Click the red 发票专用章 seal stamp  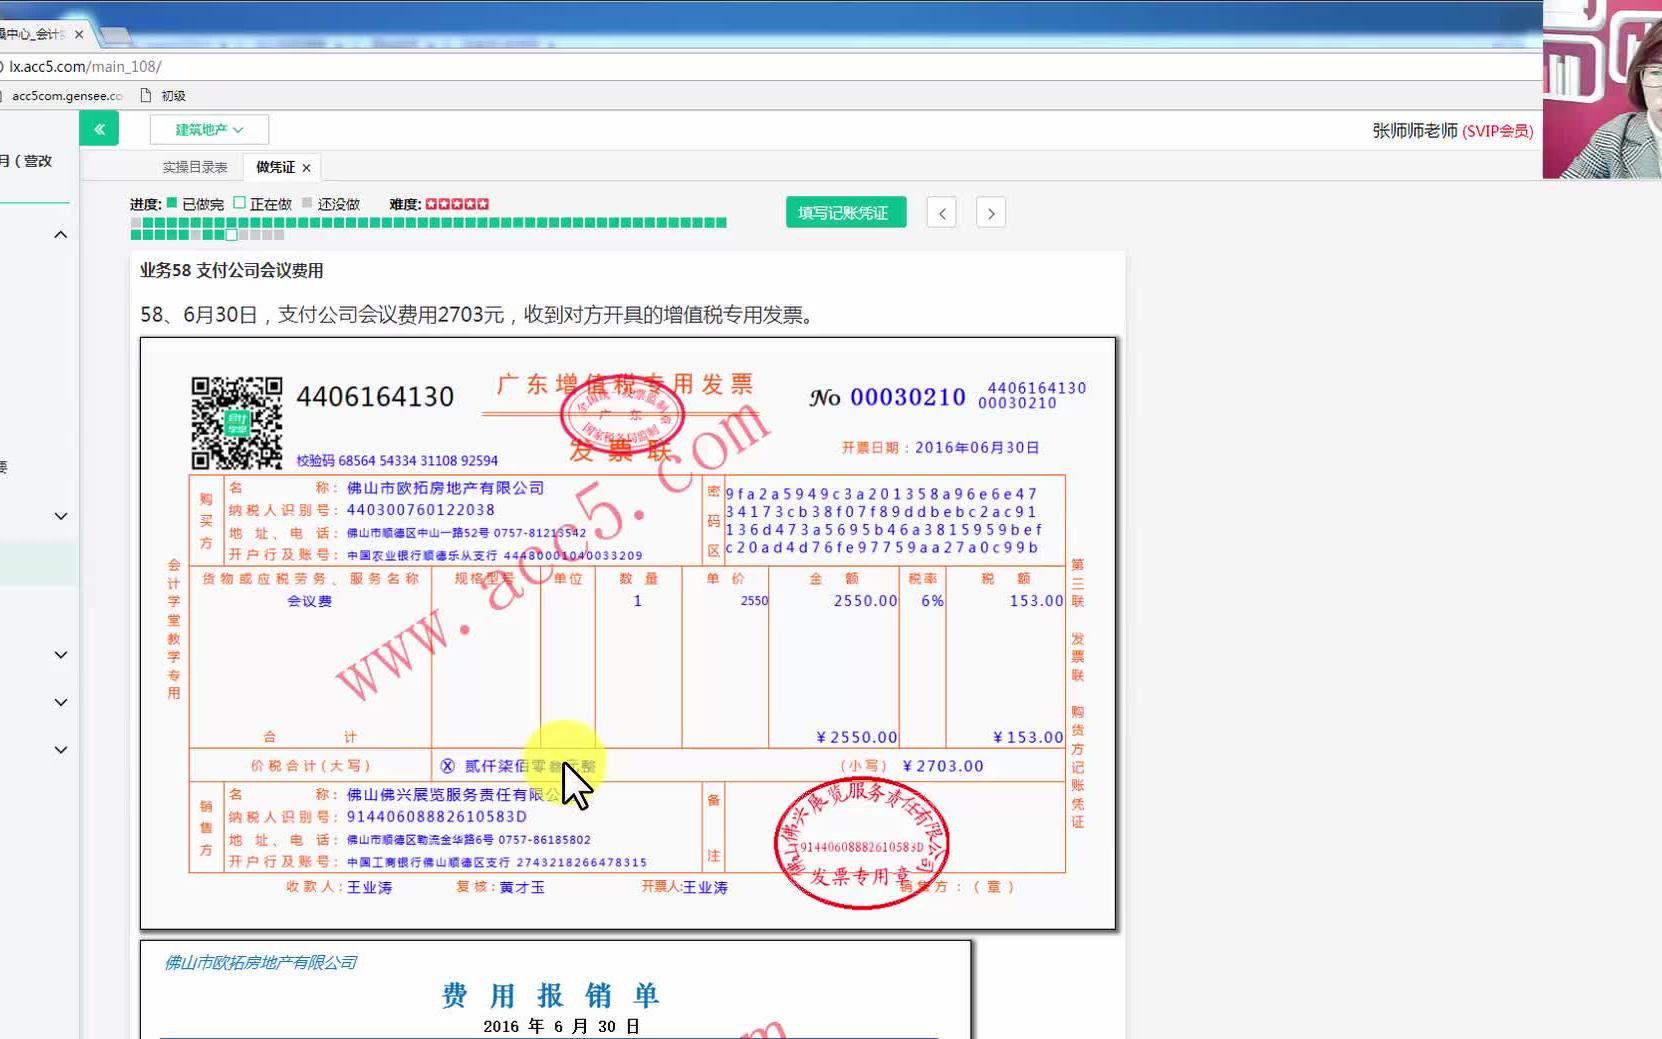click(861, 843)
